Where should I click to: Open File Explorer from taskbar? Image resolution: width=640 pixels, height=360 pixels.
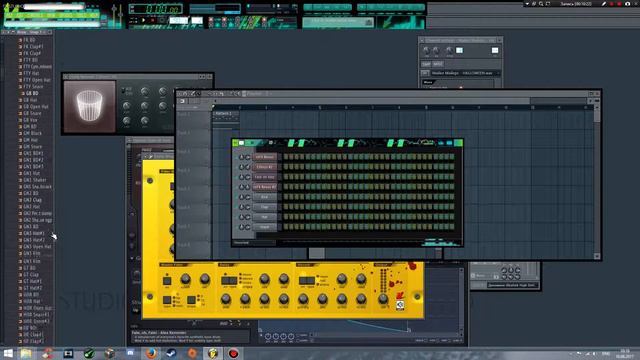coord(26,353)
